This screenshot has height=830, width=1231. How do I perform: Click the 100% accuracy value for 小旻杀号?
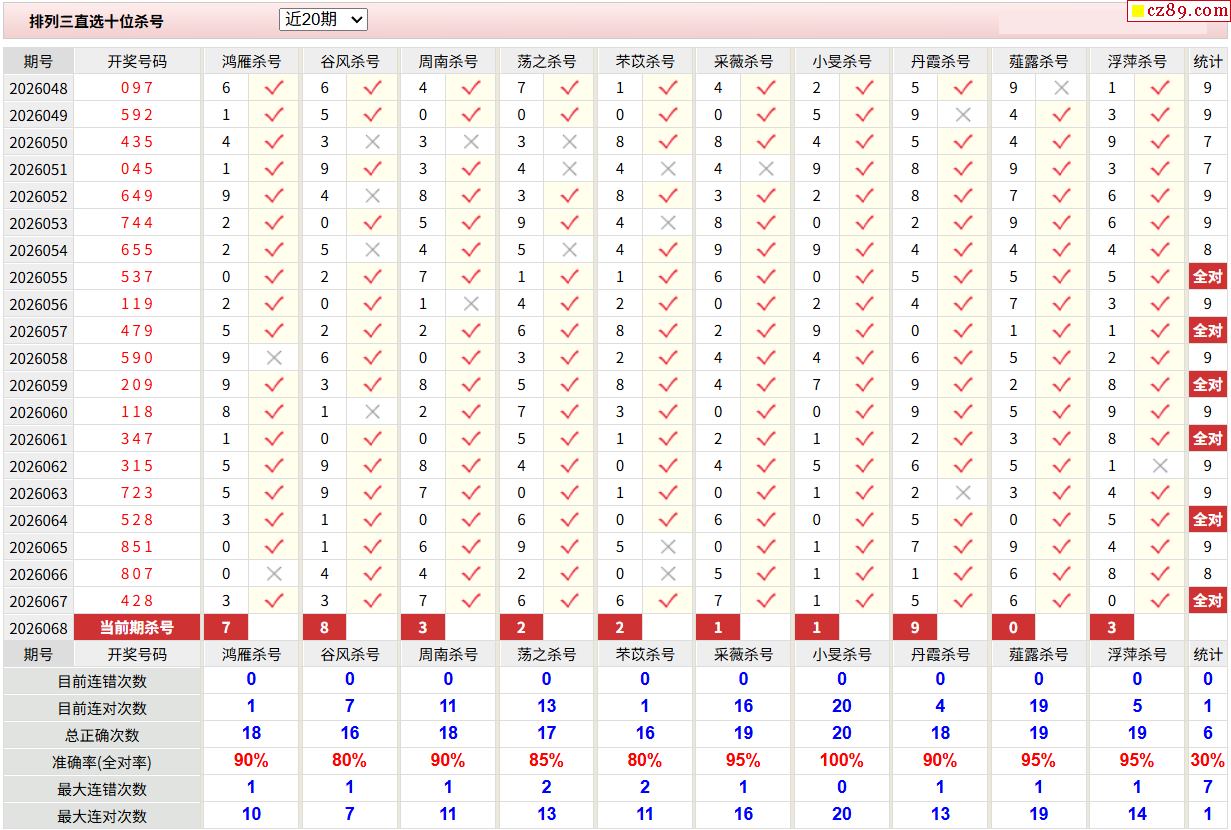click(x=841, y=760)
